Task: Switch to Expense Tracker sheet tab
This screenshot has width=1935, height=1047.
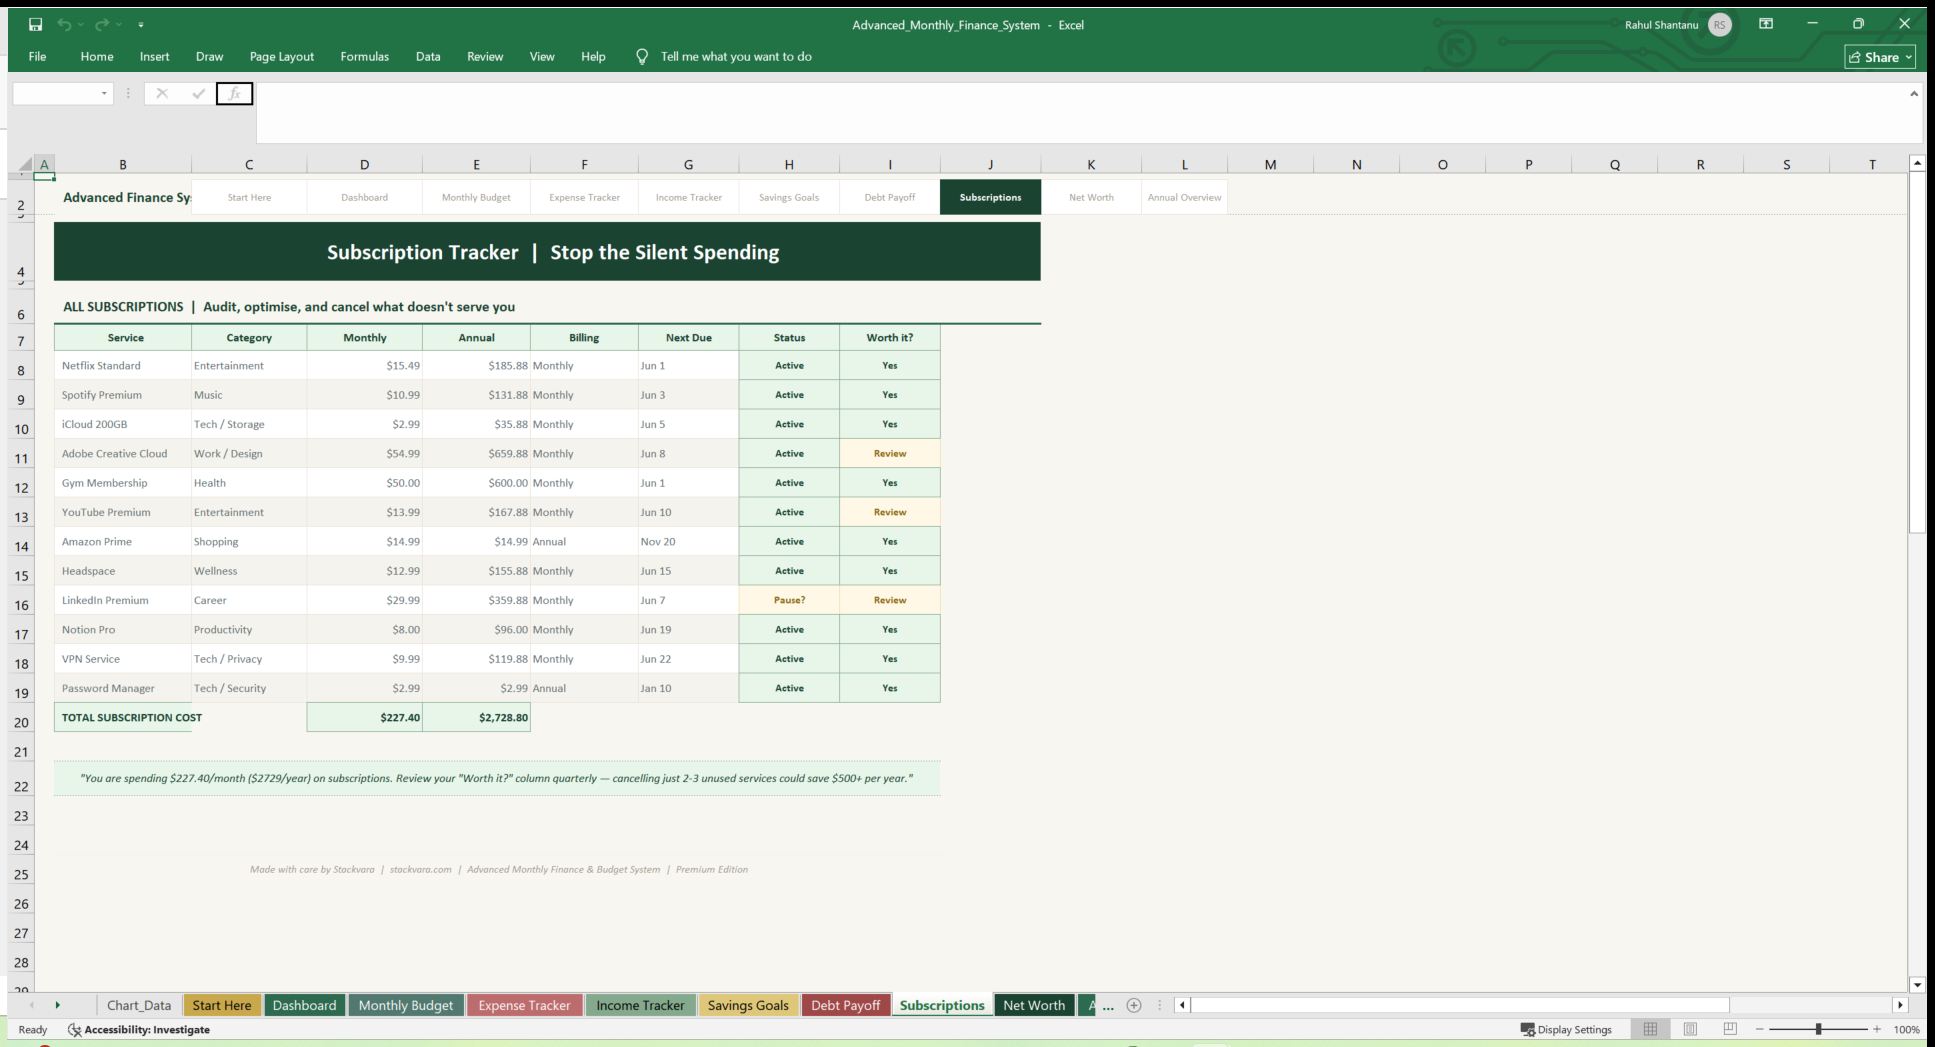Action: (524, 1005)
